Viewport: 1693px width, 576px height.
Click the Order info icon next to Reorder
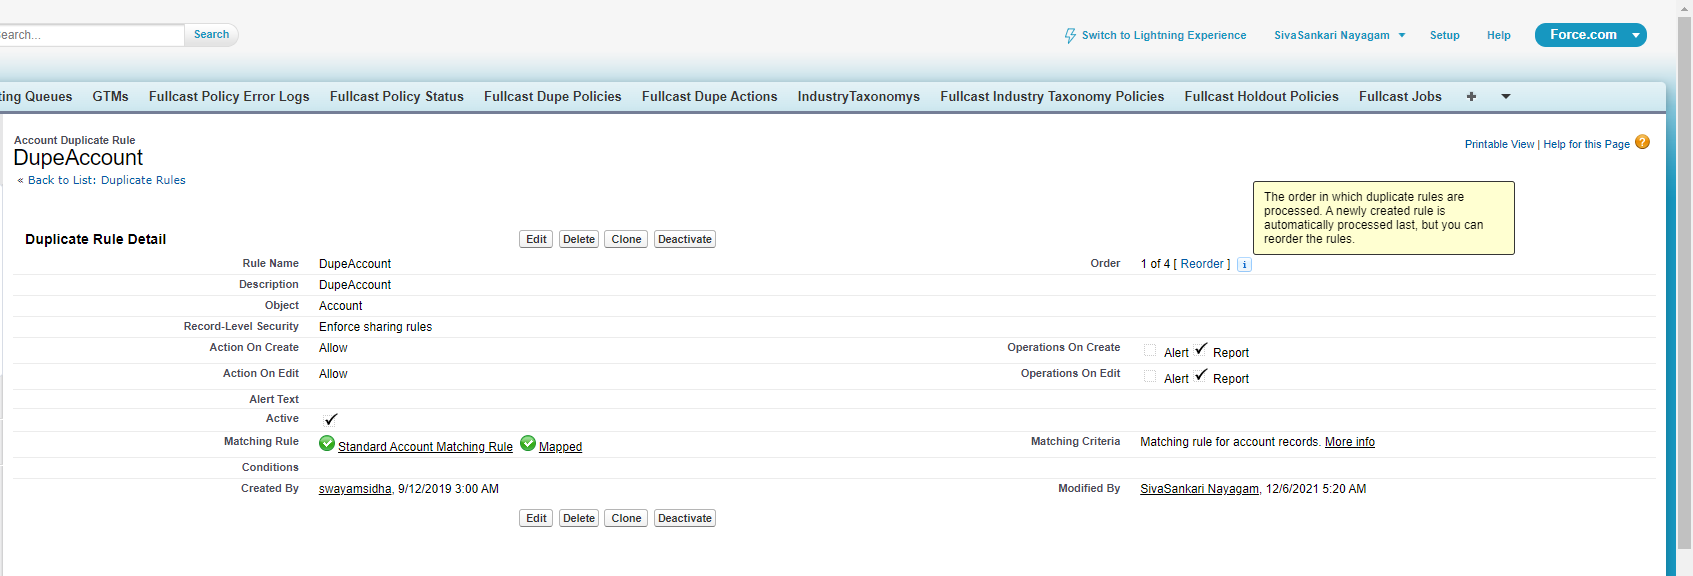coord(1244,265)
